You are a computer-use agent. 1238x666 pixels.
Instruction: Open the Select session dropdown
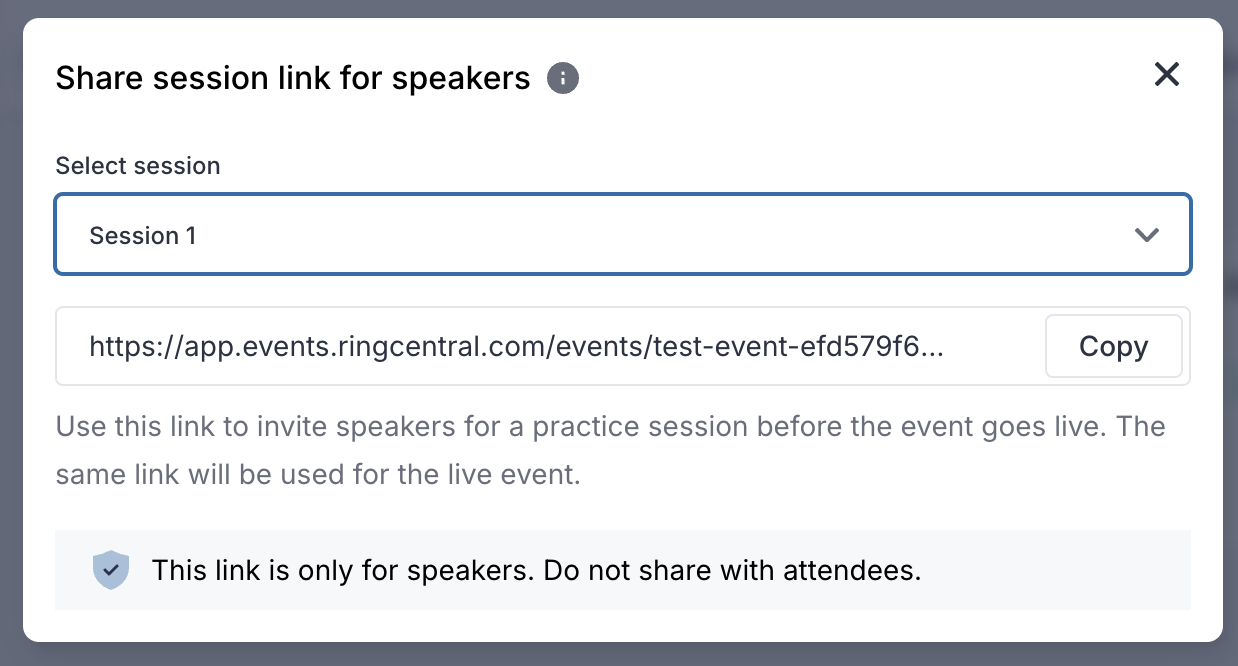(x=623, y=235)
